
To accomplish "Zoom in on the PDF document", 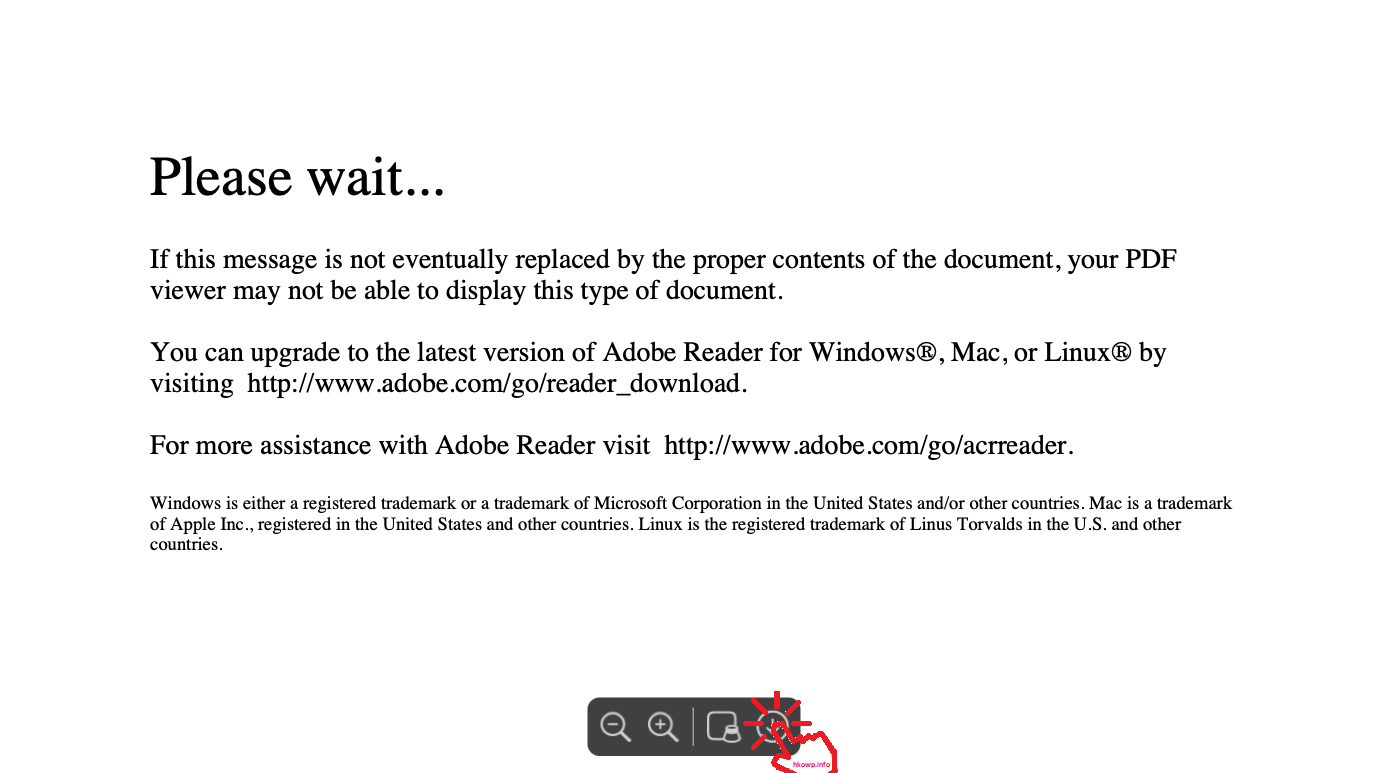I will [x=664, y=726].
